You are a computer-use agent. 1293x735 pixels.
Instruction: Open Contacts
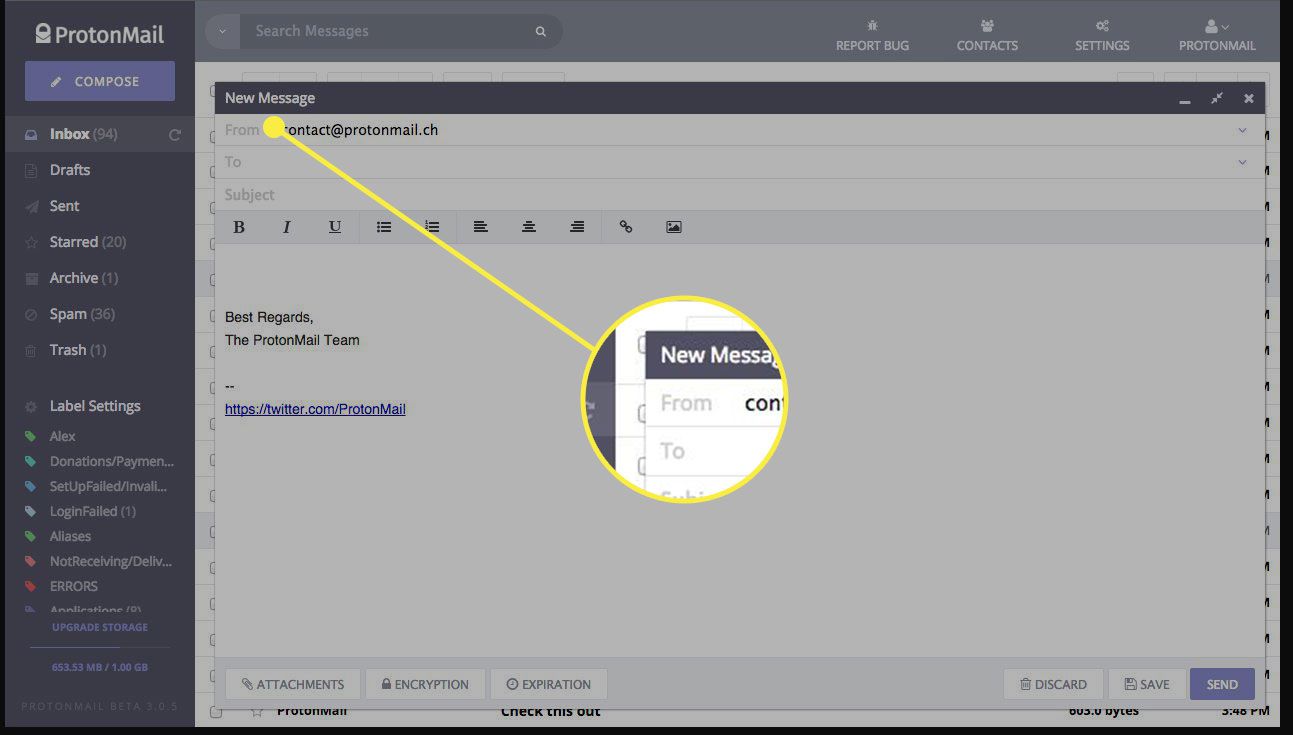coord(987,36)
